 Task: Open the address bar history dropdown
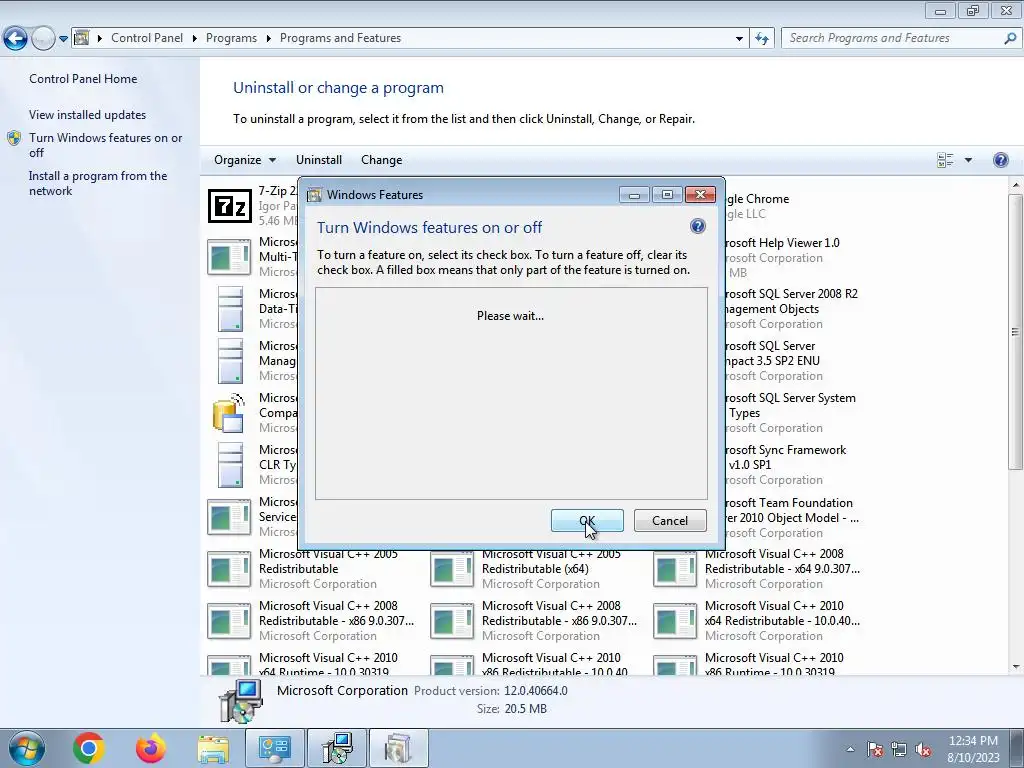739,39
